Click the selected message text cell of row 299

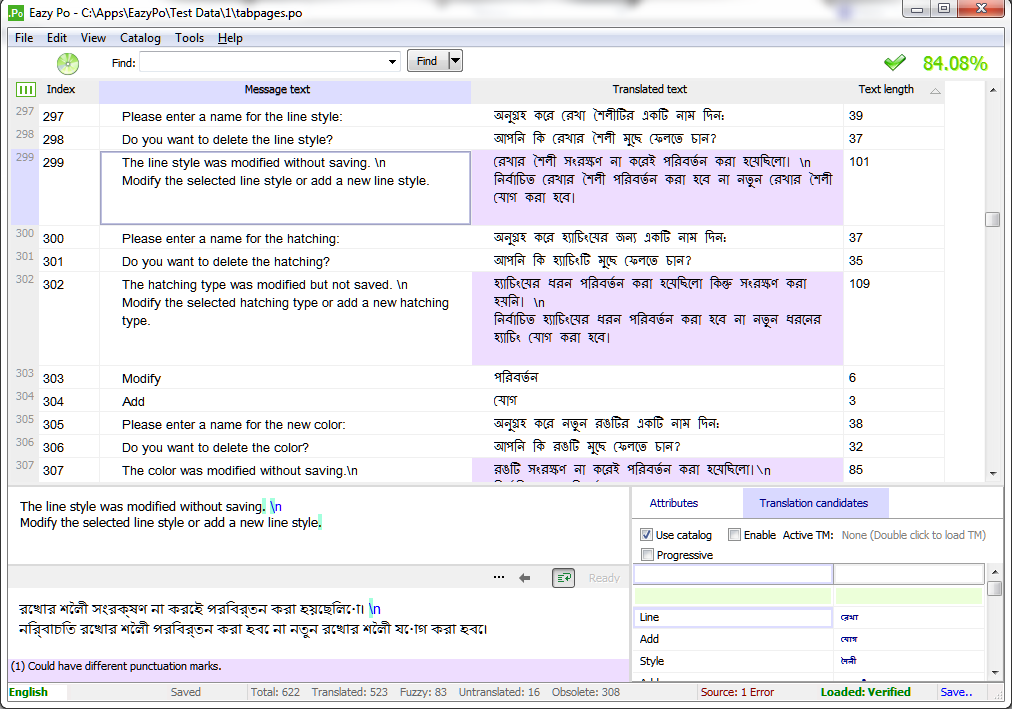click(285, 188)
